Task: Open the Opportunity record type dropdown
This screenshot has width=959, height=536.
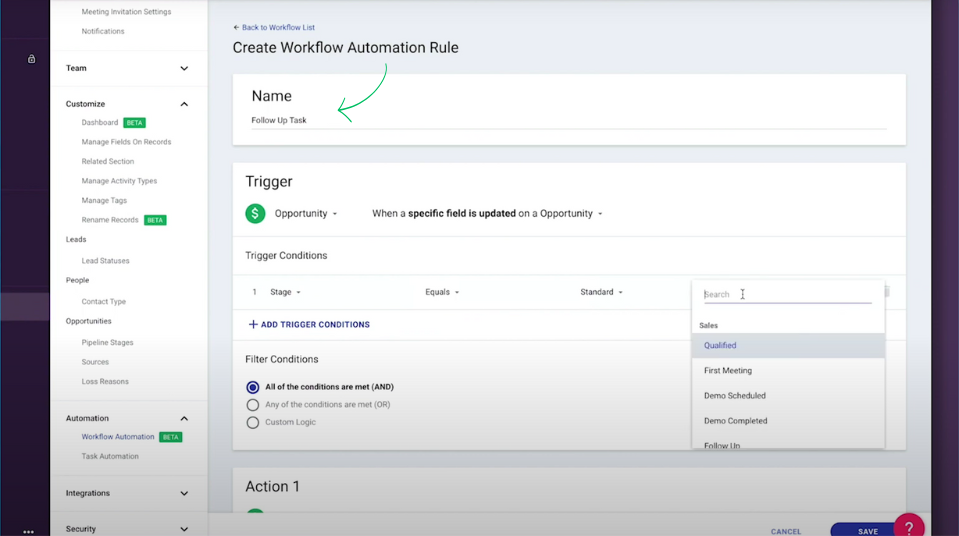Action: coord(306,214)
